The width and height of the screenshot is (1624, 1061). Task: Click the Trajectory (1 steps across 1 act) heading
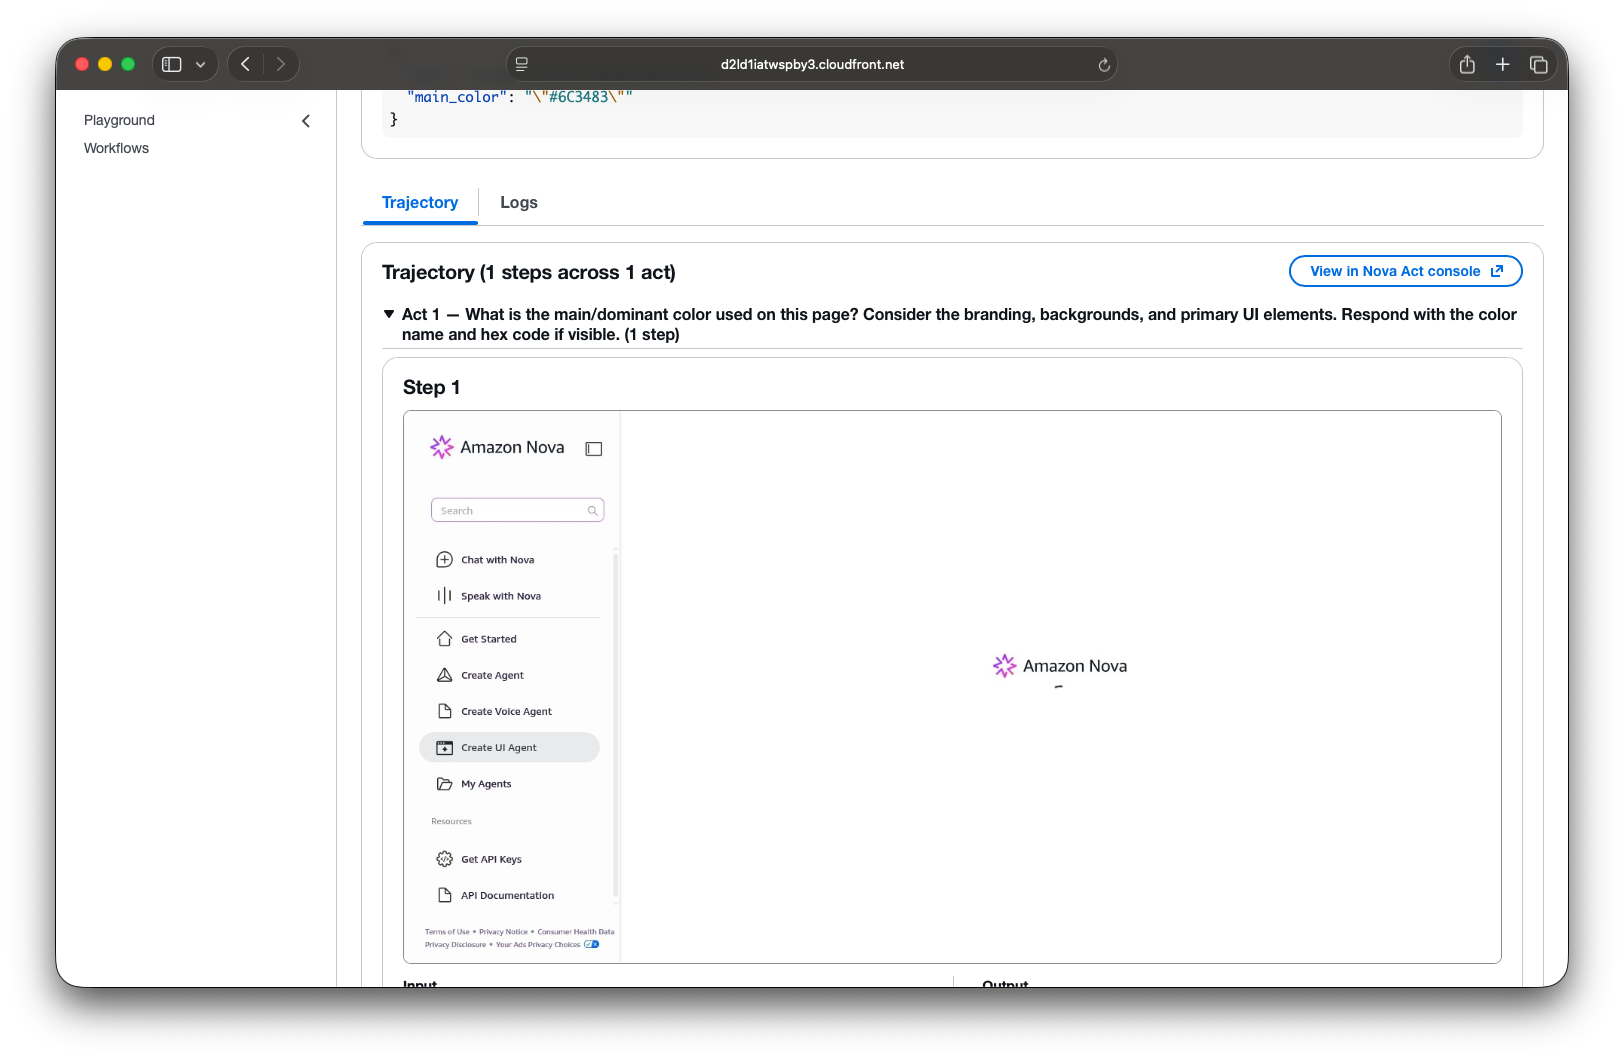click(x=529, y=272)
